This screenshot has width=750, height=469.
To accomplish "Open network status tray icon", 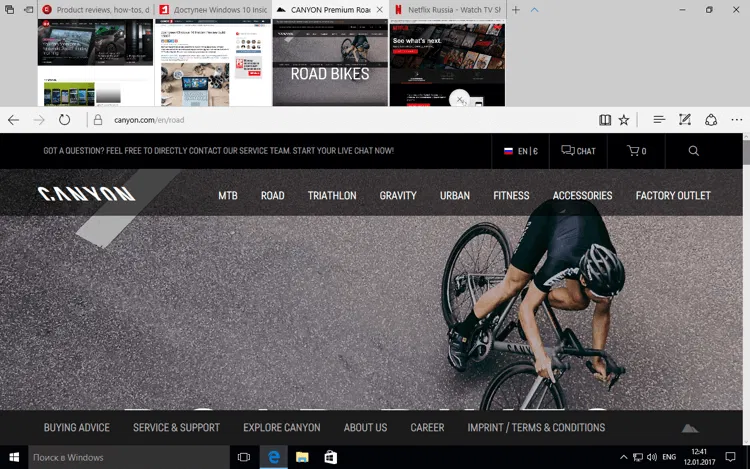I will [x=638, y=458].
